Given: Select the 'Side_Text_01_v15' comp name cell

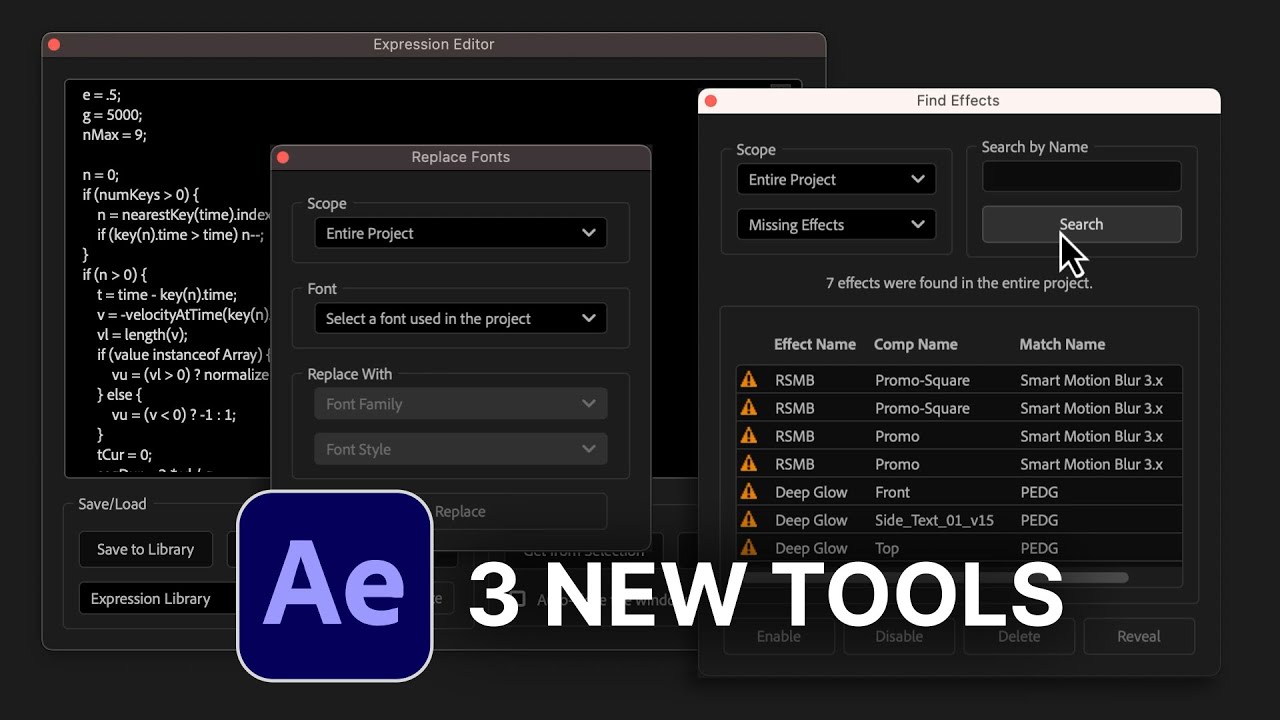Looking at the screenshot, I should point(934,520).
